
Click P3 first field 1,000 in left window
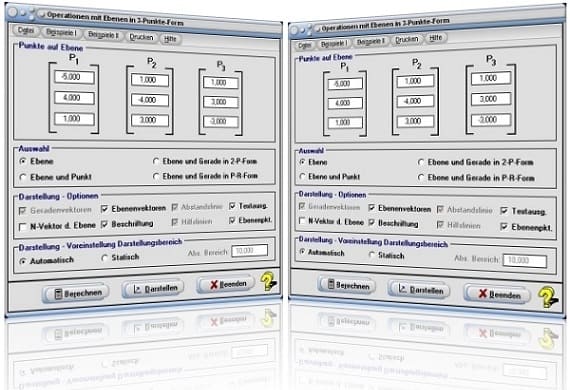[x=221, y=83]
